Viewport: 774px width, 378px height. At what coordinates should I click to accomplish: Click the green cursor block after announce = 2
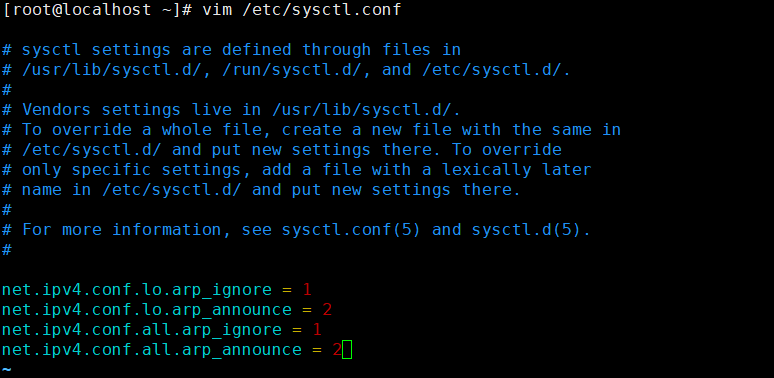[347, 350]
